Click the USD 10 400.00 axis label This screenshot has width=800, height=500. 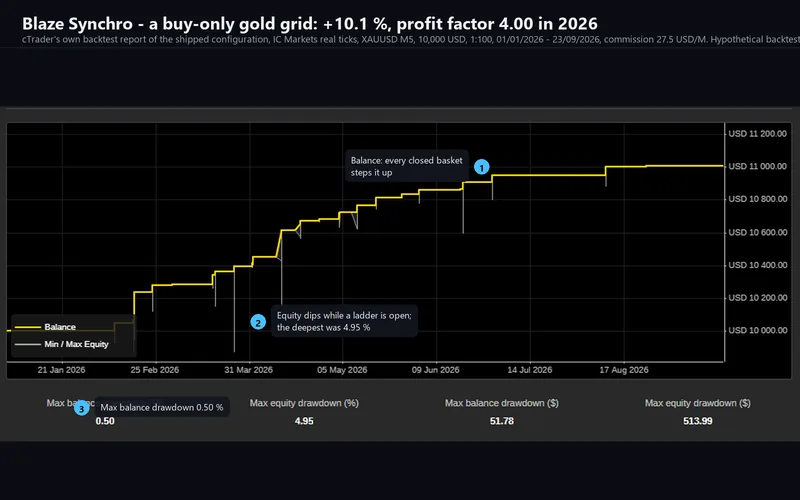(x=757, y=265)
